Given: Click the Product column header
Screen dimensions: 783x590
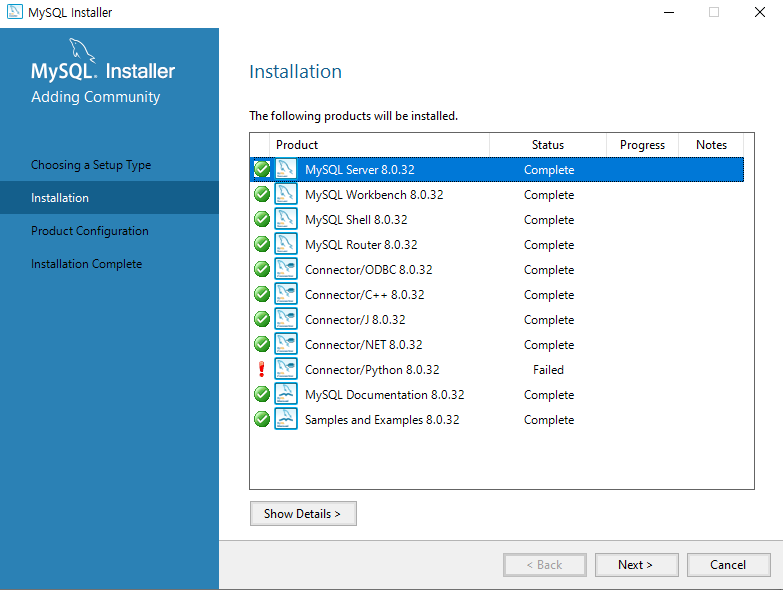Looking at the screenshot, I should (x=379, y=145).
